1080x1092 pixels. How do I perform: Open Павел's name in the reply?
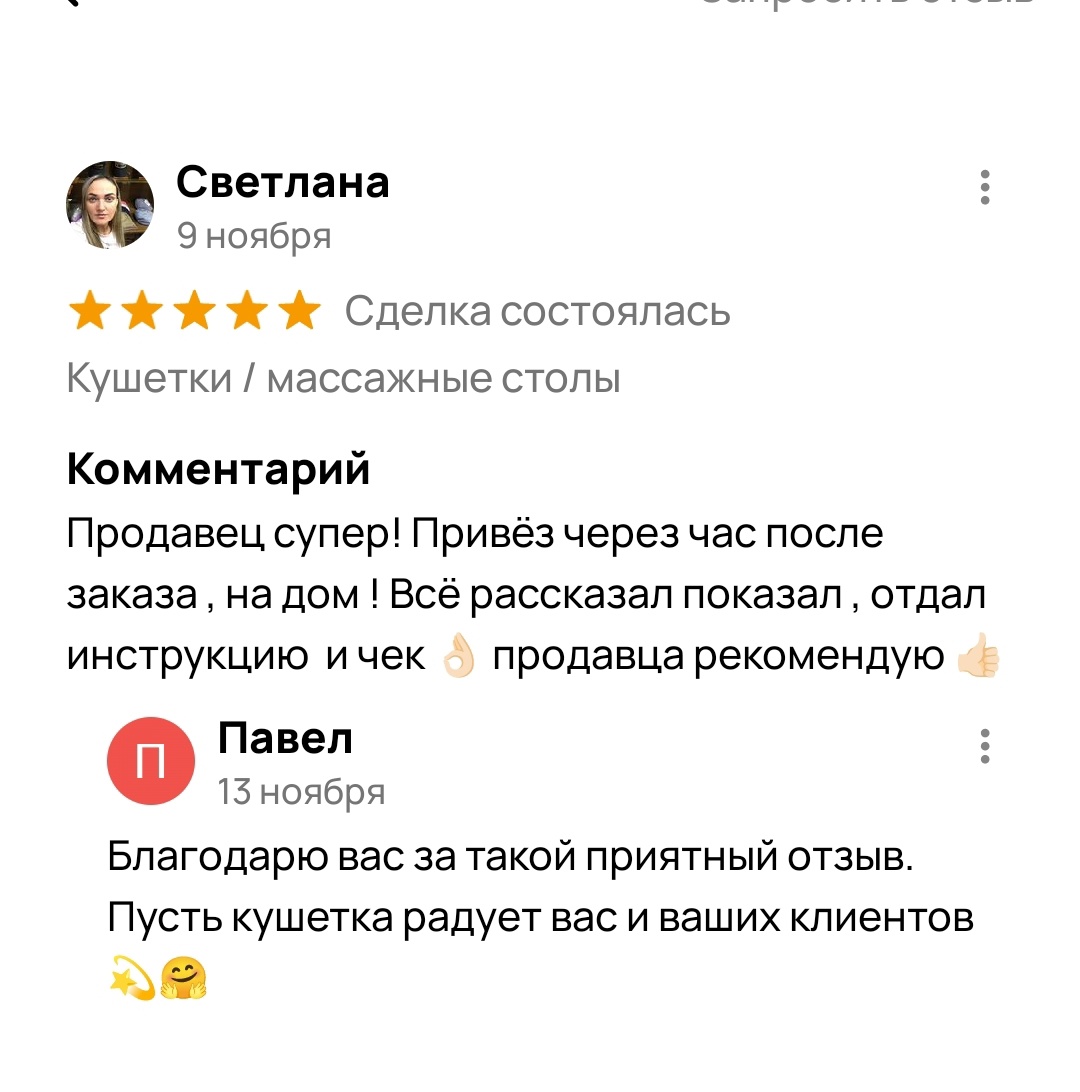[x=285, y=740]
